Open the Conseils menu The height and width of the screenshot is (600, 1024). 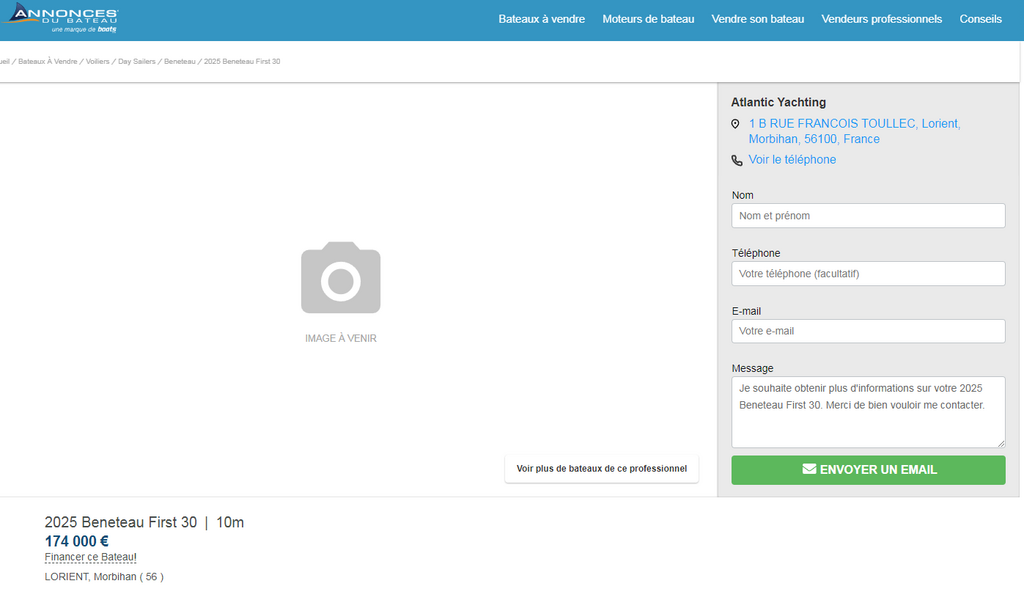coord(980,20)
